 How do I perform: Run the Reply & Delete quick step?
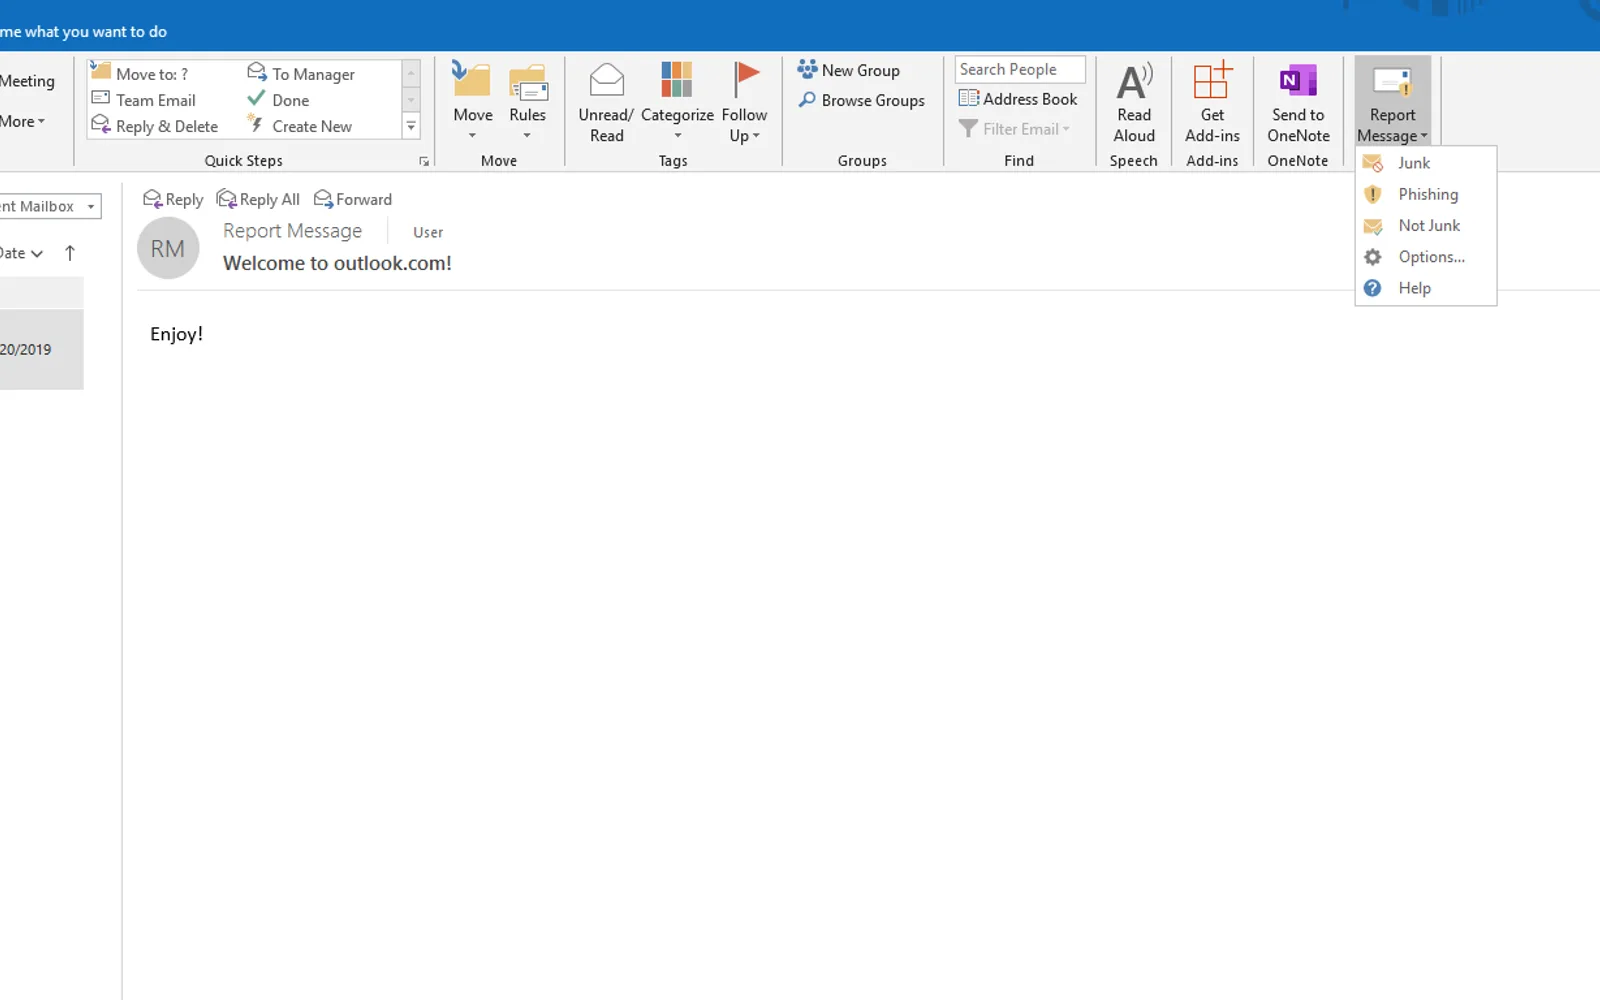tap(155, 126)
